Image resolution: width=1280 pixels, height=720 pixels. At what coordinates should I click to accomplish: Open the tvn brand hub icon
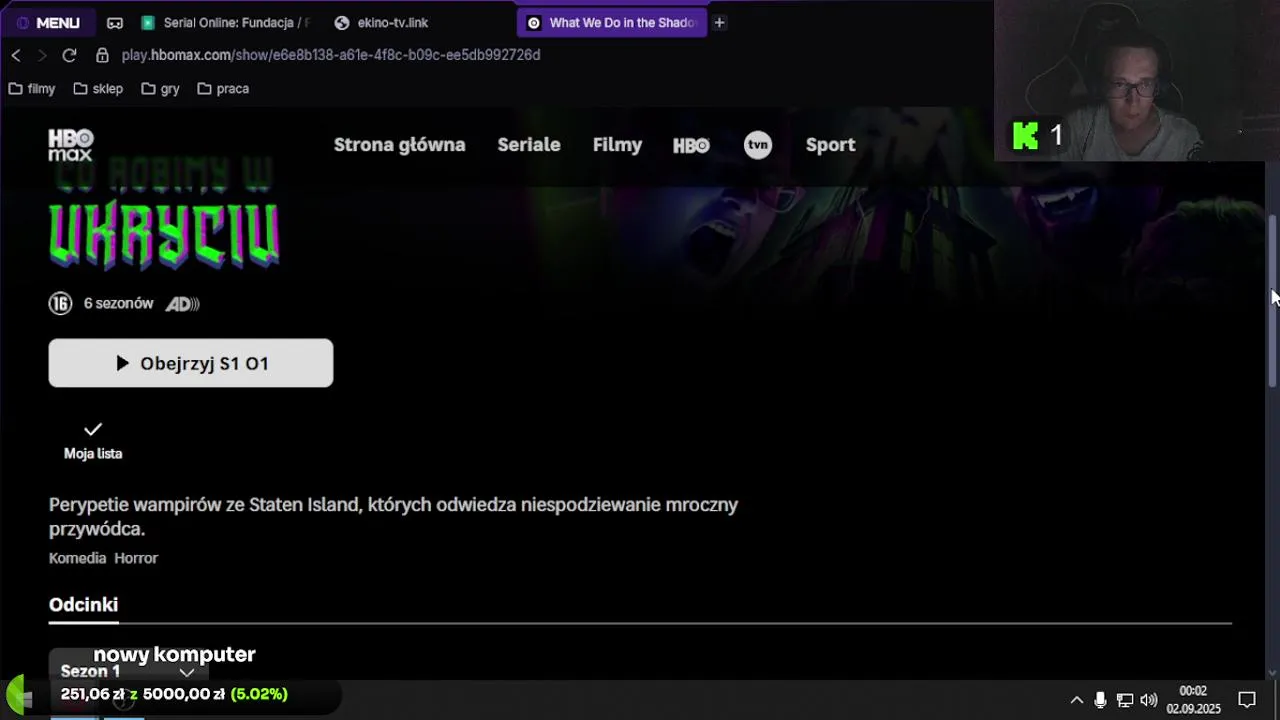(x=758, y=145)
